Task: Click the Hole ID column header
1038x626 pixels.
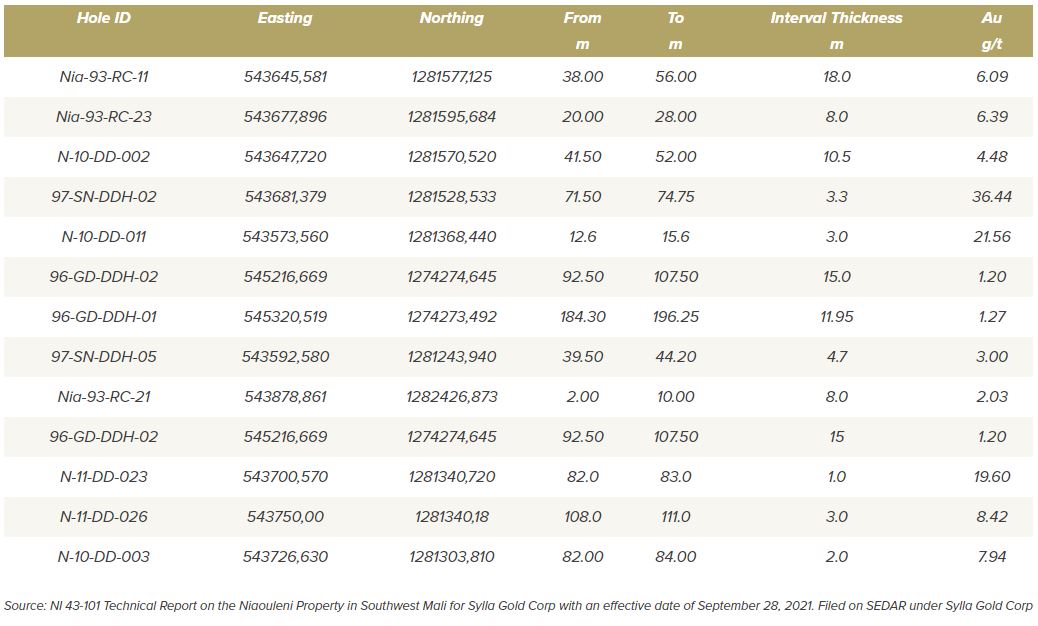Action: pos(104,18)
